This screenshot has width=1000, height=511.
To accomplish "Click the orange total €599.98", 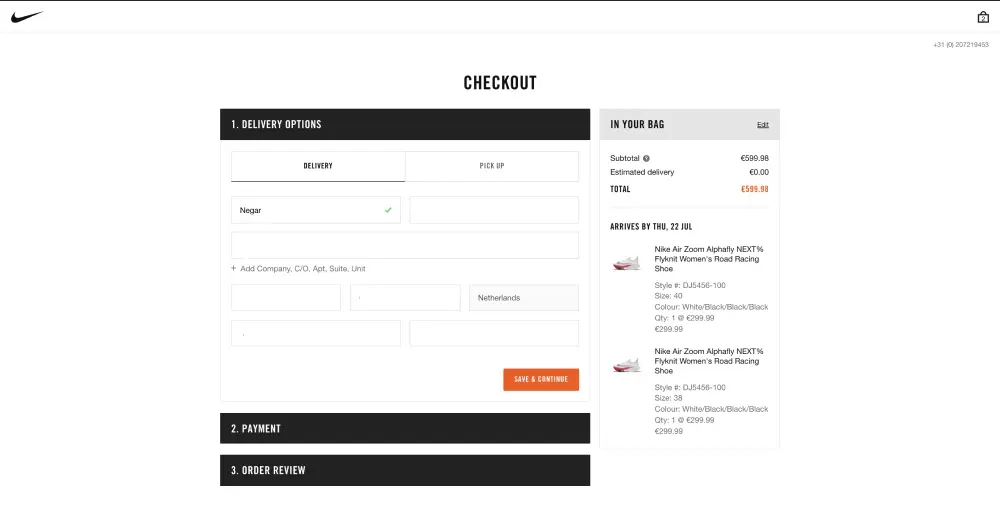I will coord(754,189).
